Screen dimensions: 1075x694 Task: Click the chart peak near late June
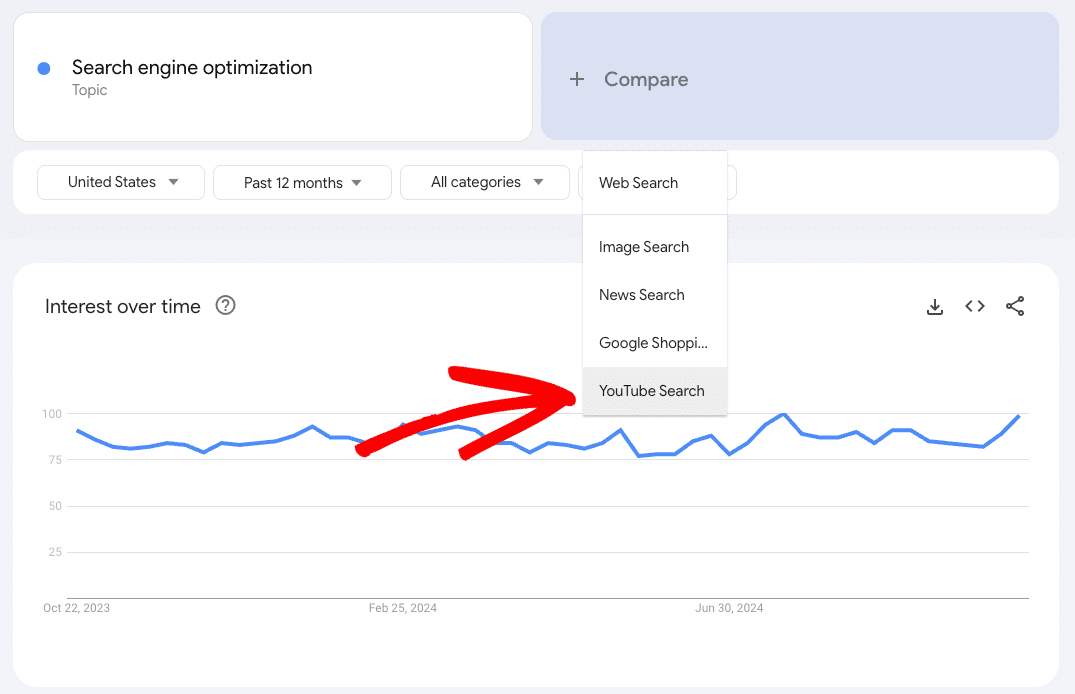coord(785,414)
